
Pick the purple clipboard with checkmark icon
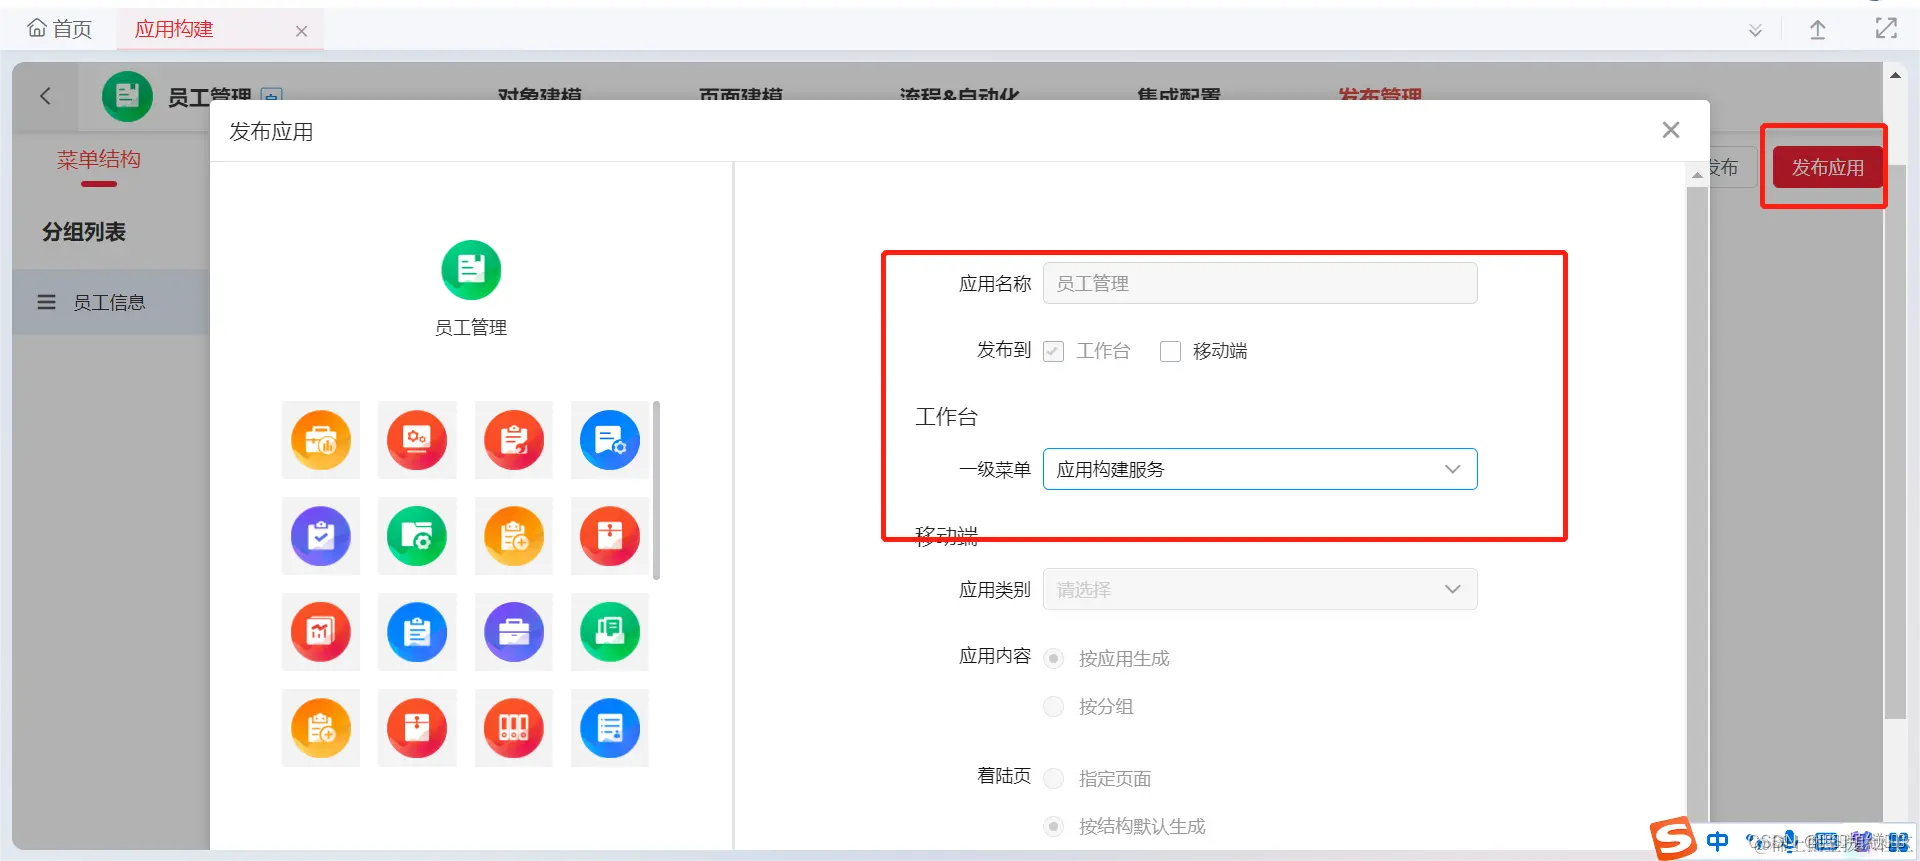(321, 536)
